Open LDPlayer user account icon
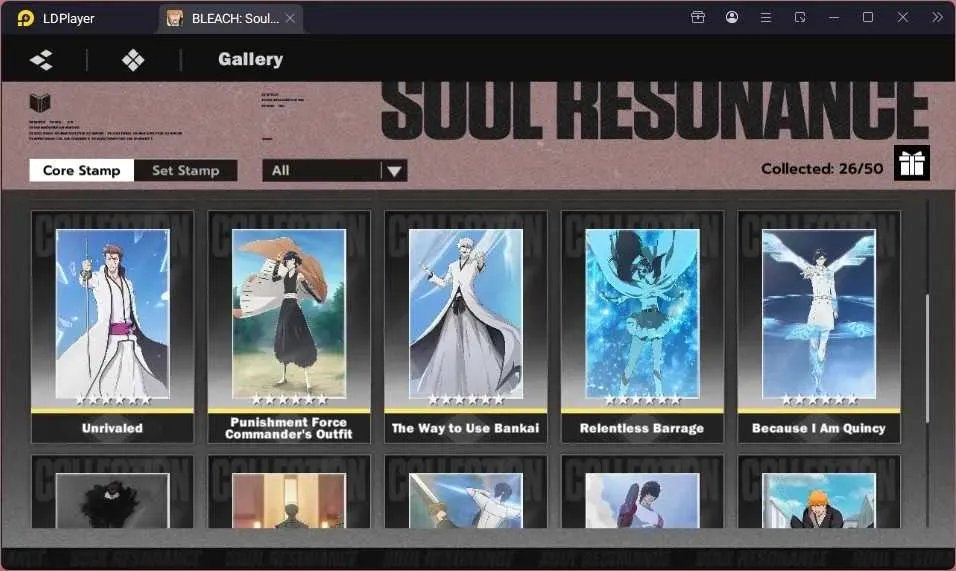Image resolution: width=956 pixels, height=571 pixels. tap(732, 17)
